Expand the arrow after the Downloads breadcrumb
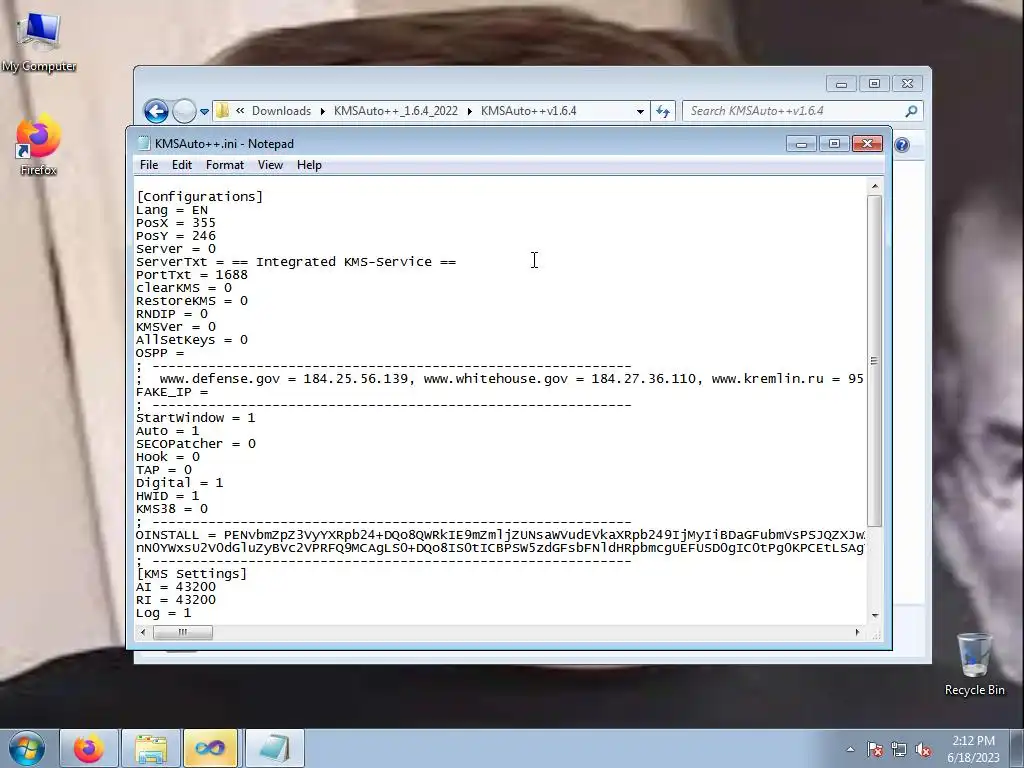Image resolution: width=1024 pixels, height=768 pixels. coord(323,112)
